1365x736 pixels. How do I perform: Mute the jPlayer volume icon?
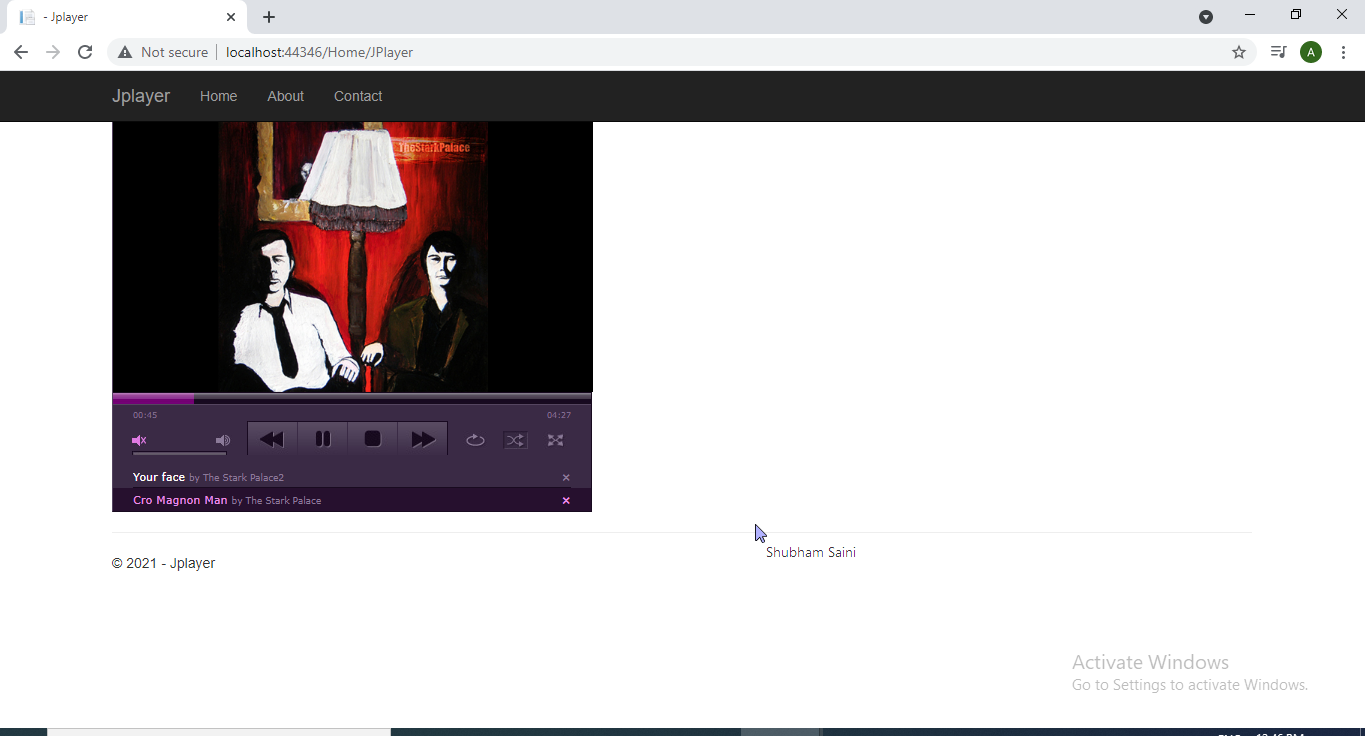(x=139, y=440)
